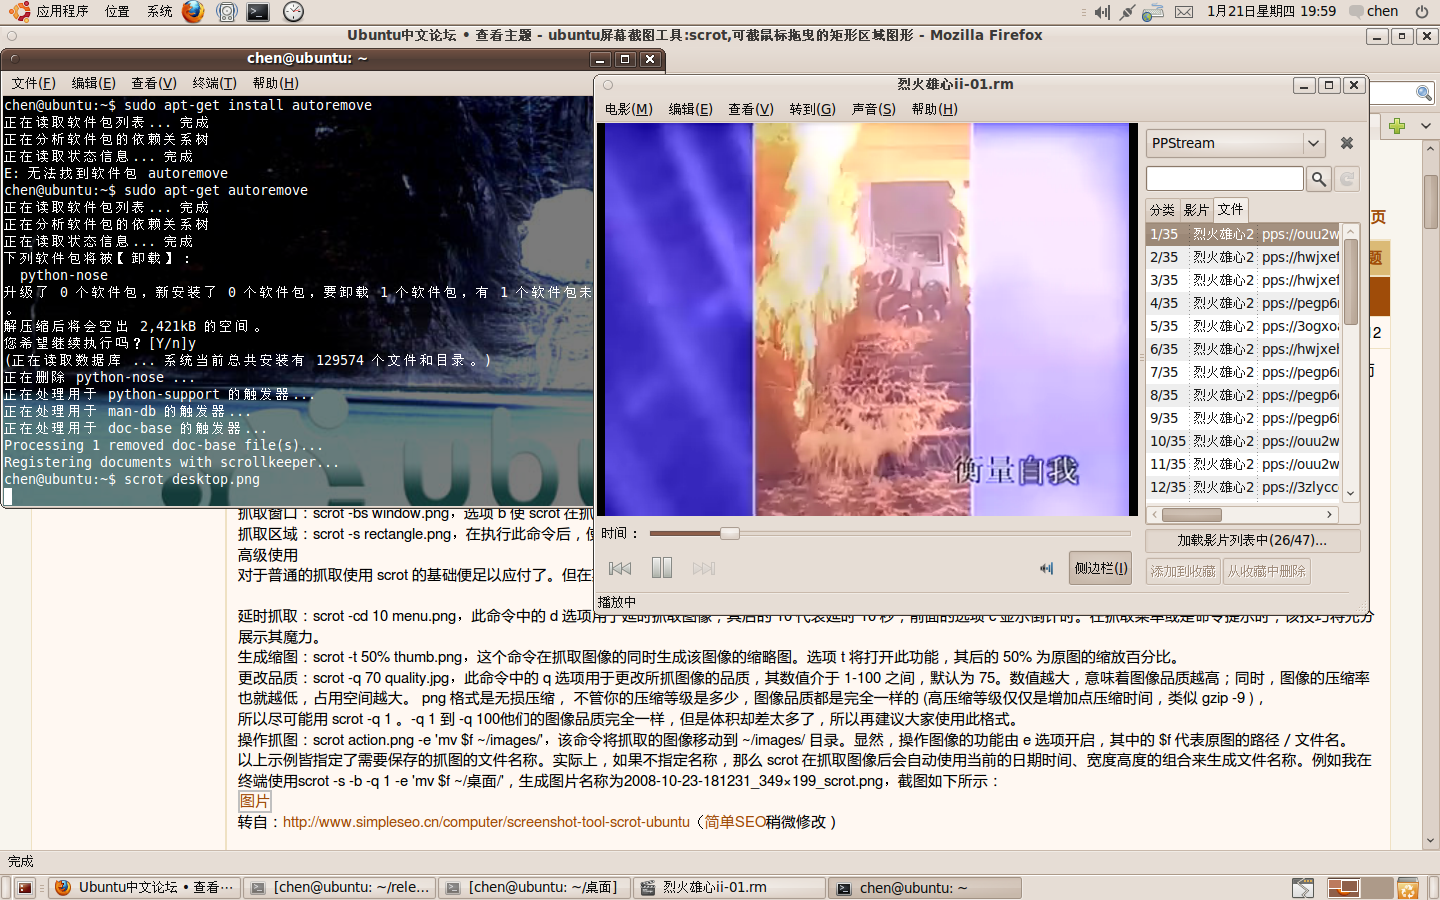
Task: Launch Firefox from the top panel icon
Action: [x=193, y=12]
